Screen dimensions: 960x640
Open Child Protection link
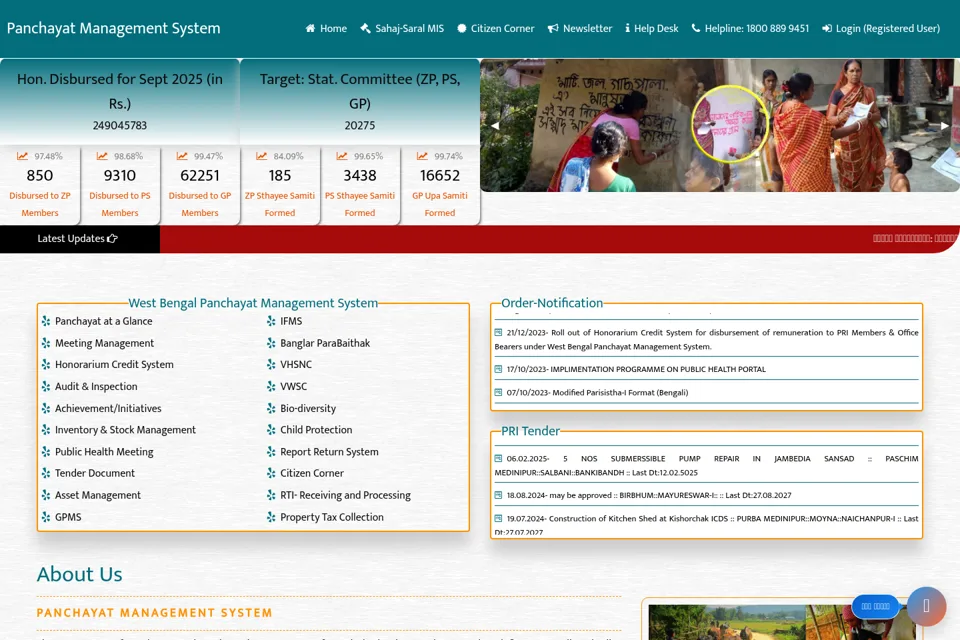pos(316,430)
